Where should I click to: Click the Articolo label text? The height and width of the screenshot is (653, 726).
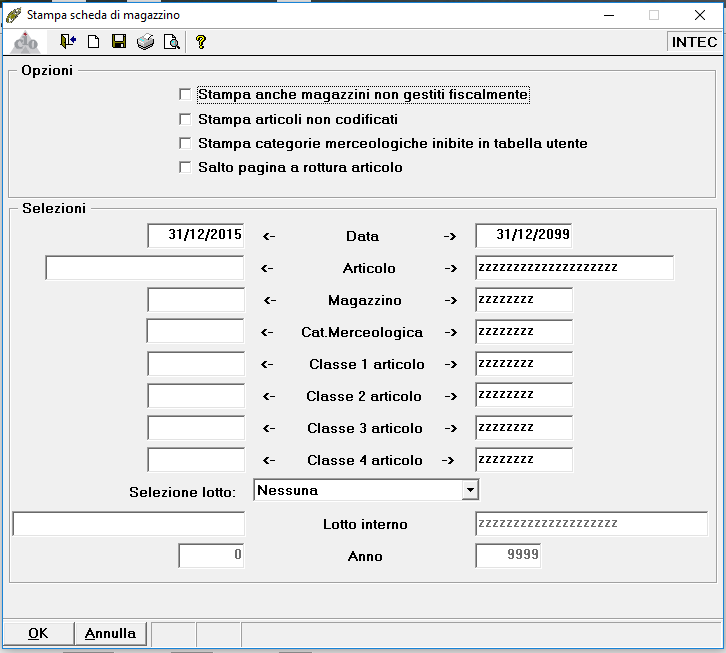tap(369, 268)
